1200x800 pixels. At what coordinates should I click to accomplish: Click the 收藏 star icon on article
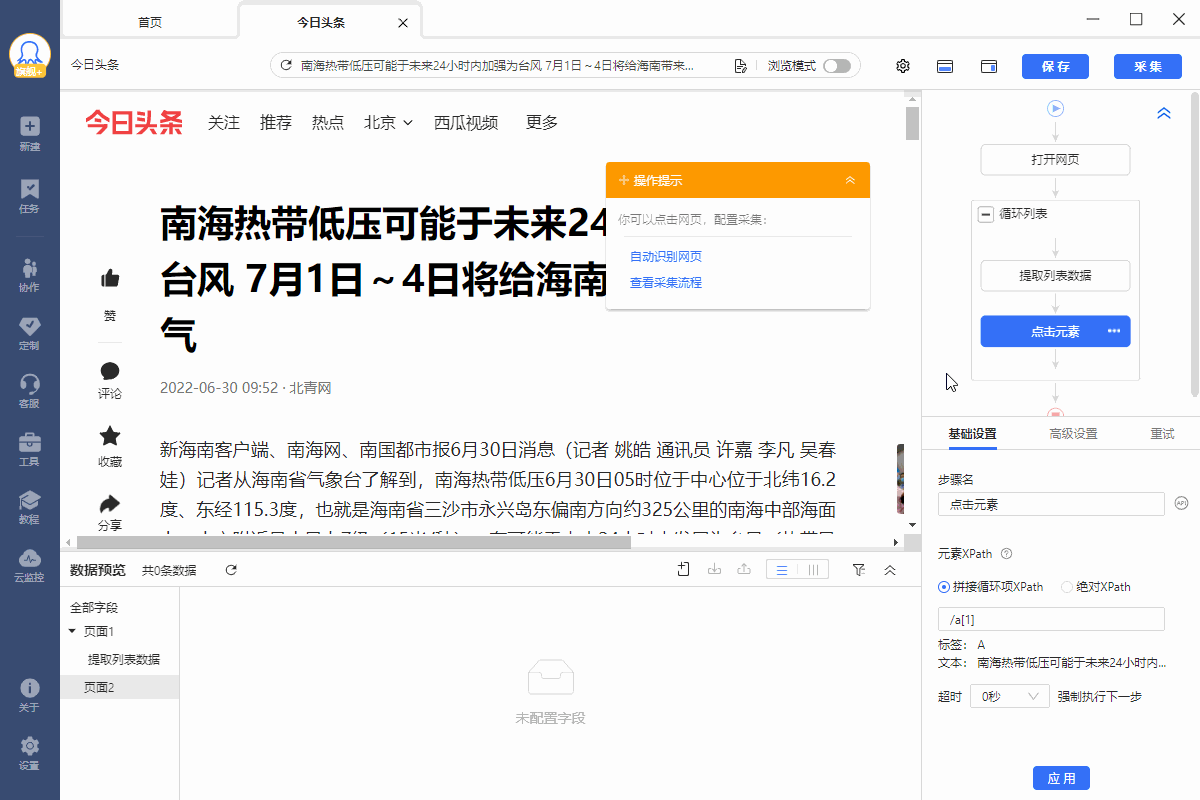(110, 435)
